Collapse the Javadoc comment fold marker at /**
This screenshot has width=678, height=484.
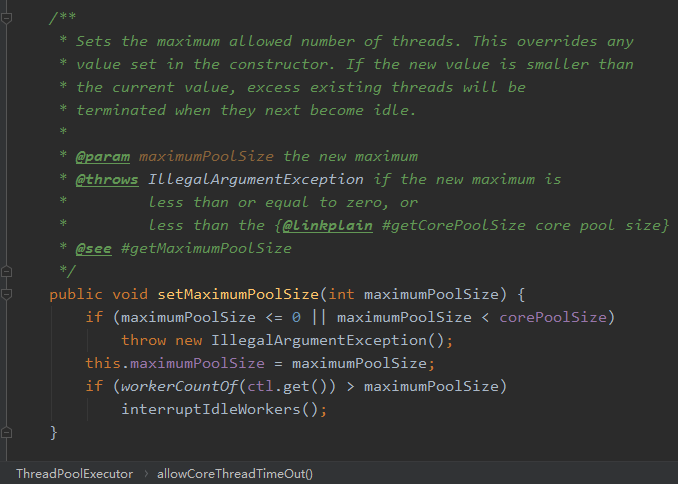6,18
